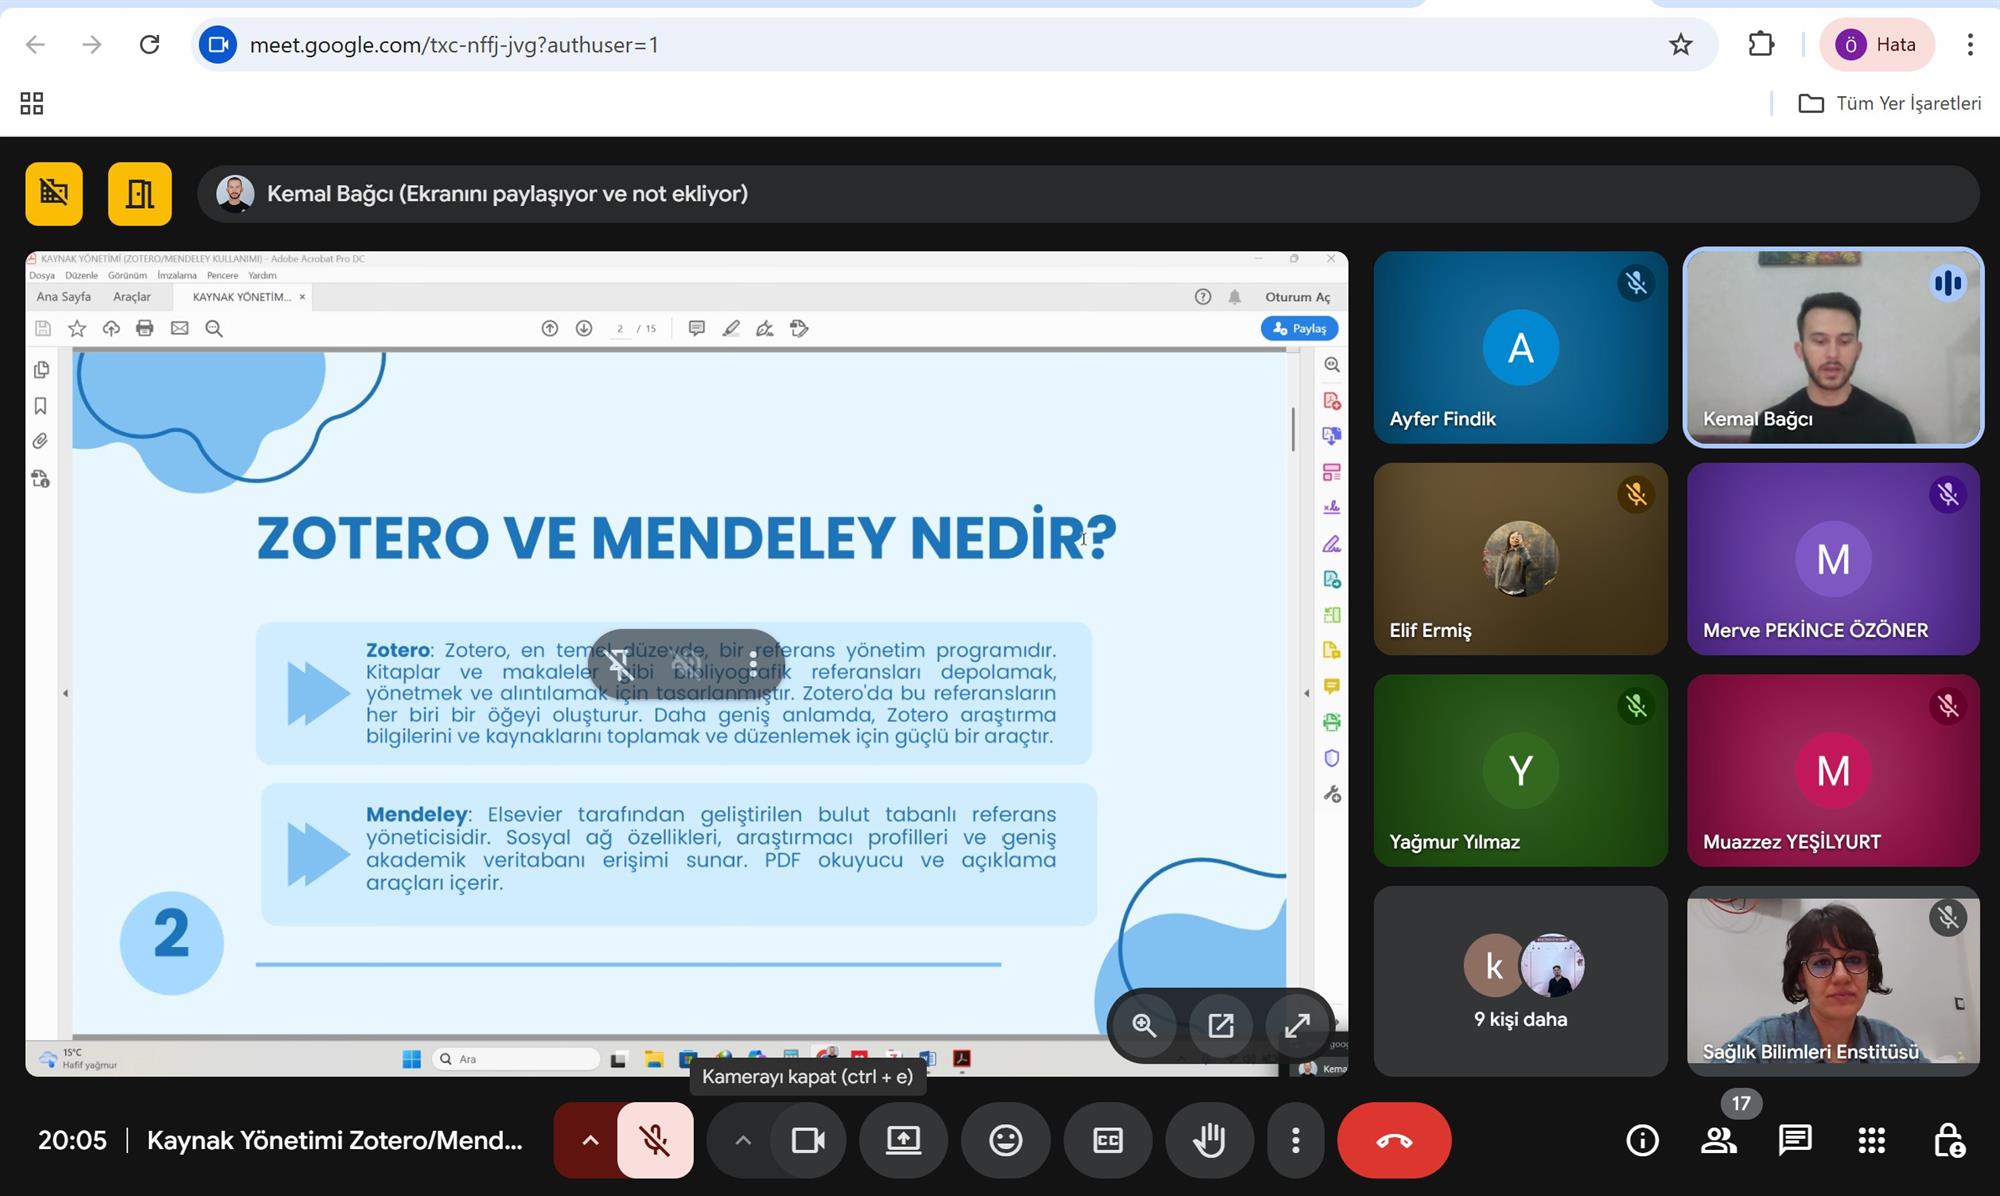The height and width of the screenshot is (1196, 2000).
Task: Go to the next page with the down arrow
Action: 584,328
